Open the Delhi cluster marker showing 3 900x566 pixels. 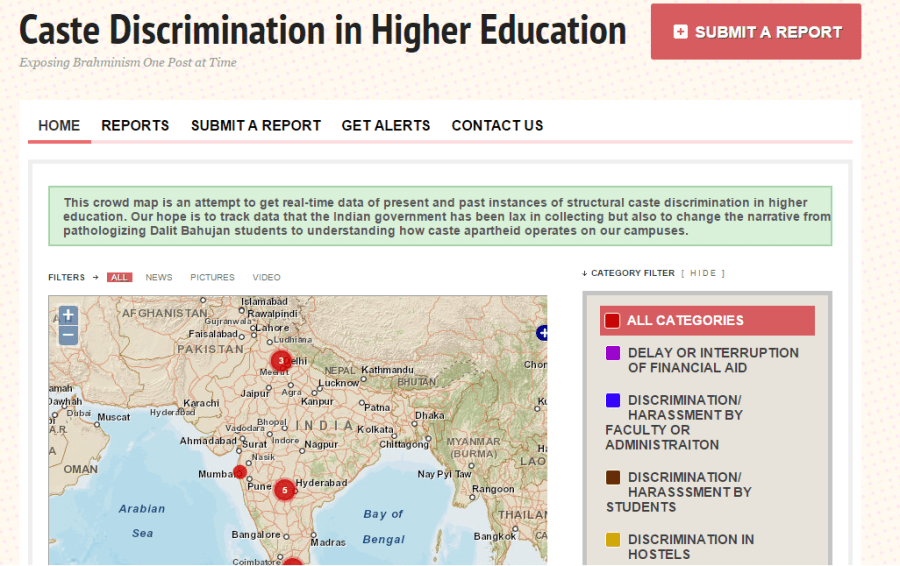pyautogui.click(x=281, y=360)
